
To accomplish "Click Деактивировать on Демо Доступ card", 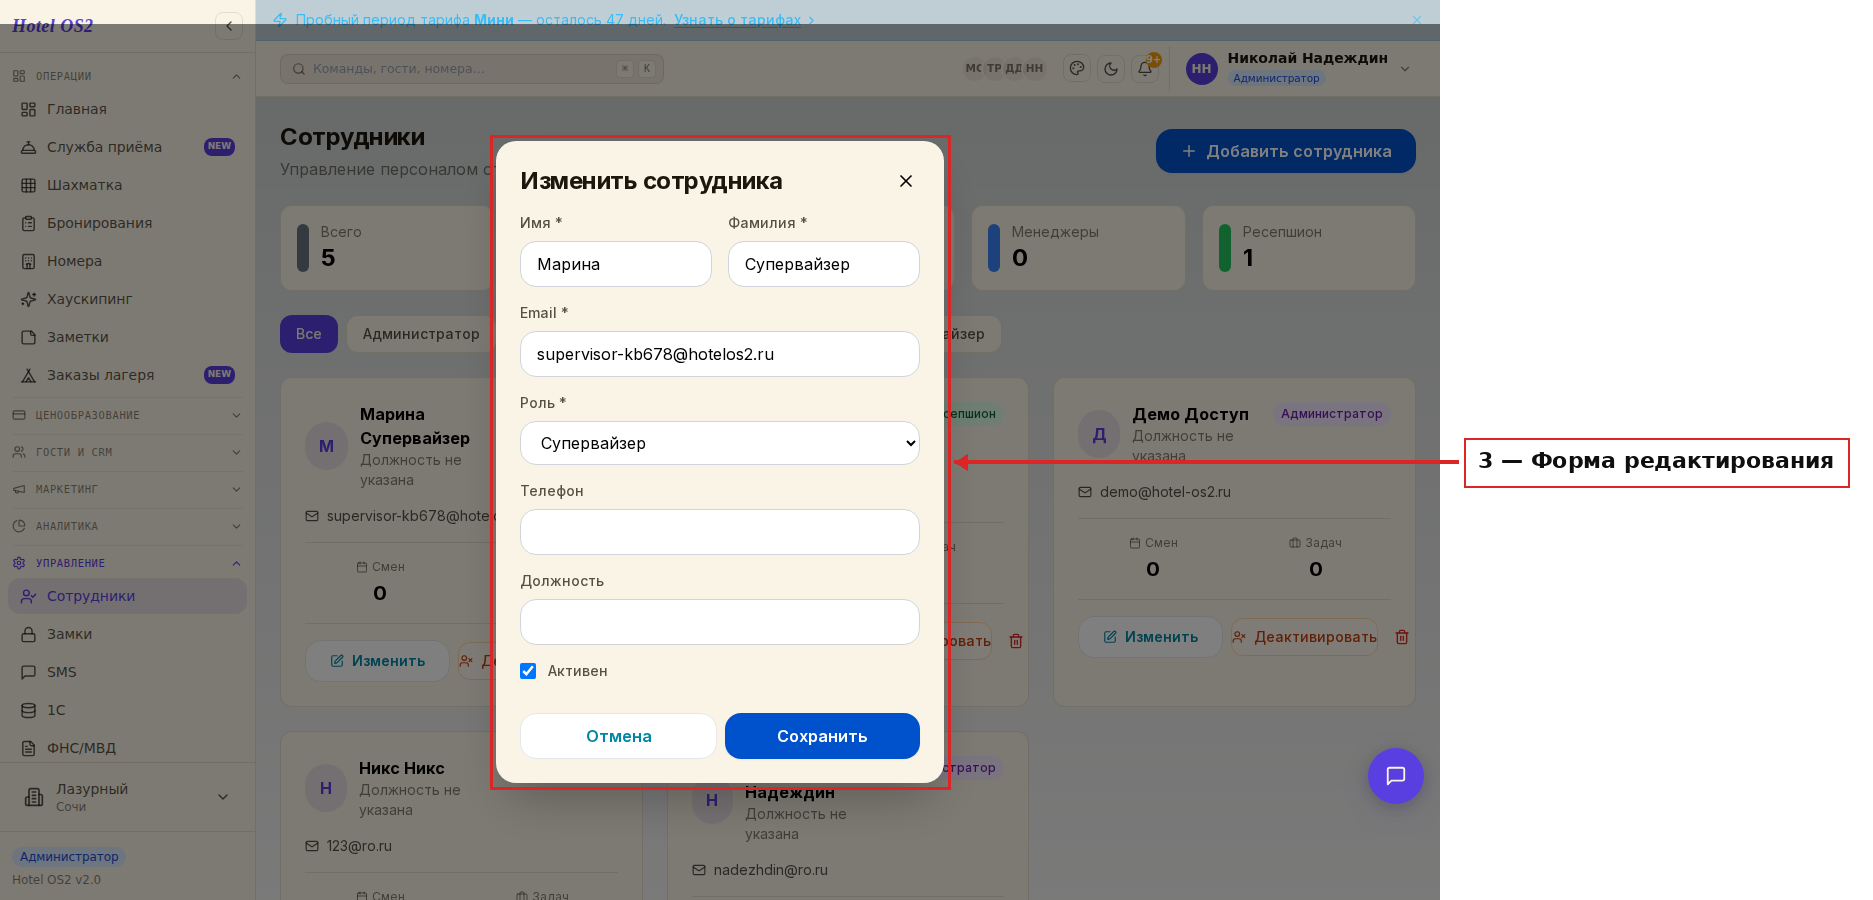I will tap(1304, 637).
